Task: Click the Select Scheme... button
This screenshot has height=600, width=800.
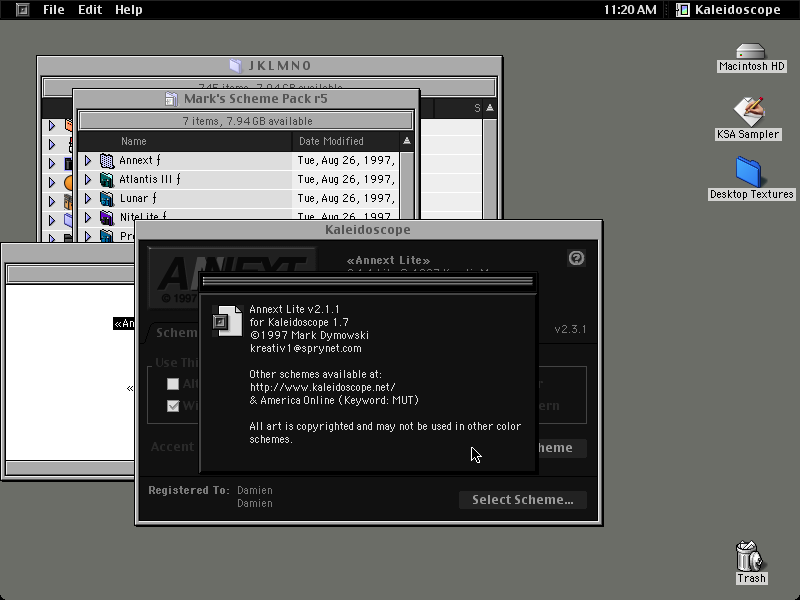Action: [522, 500]
